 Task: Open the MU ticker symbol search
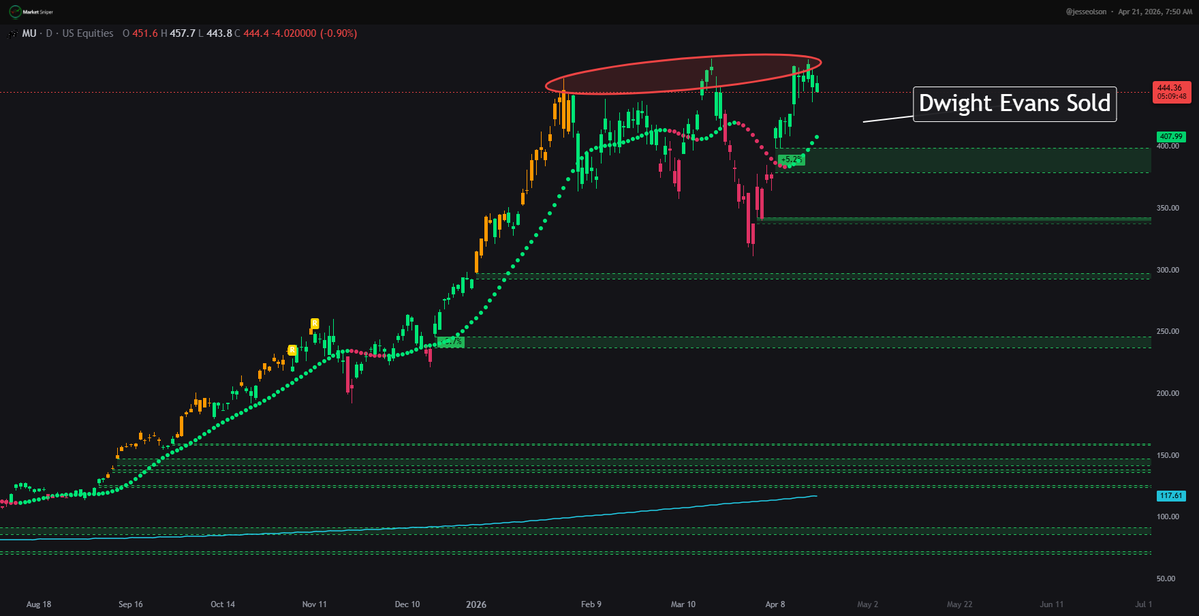point(30,34)
